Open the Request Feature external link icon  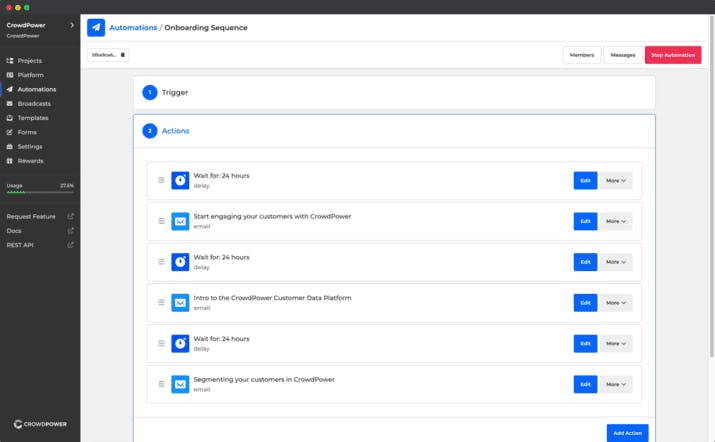tap(70, 216)
